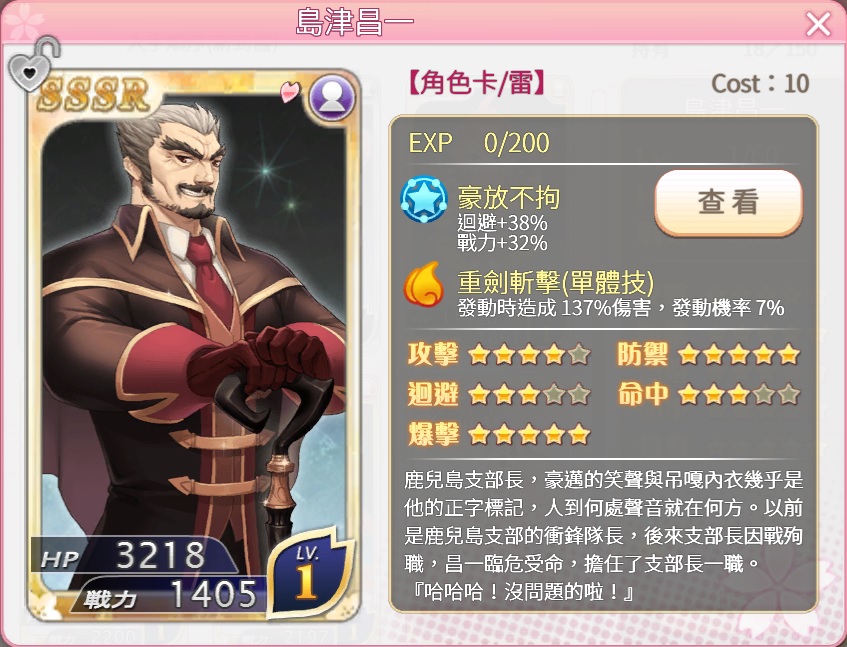Click the flame active skill icon
Screen dimensions: 847x647
click(424, 284)
